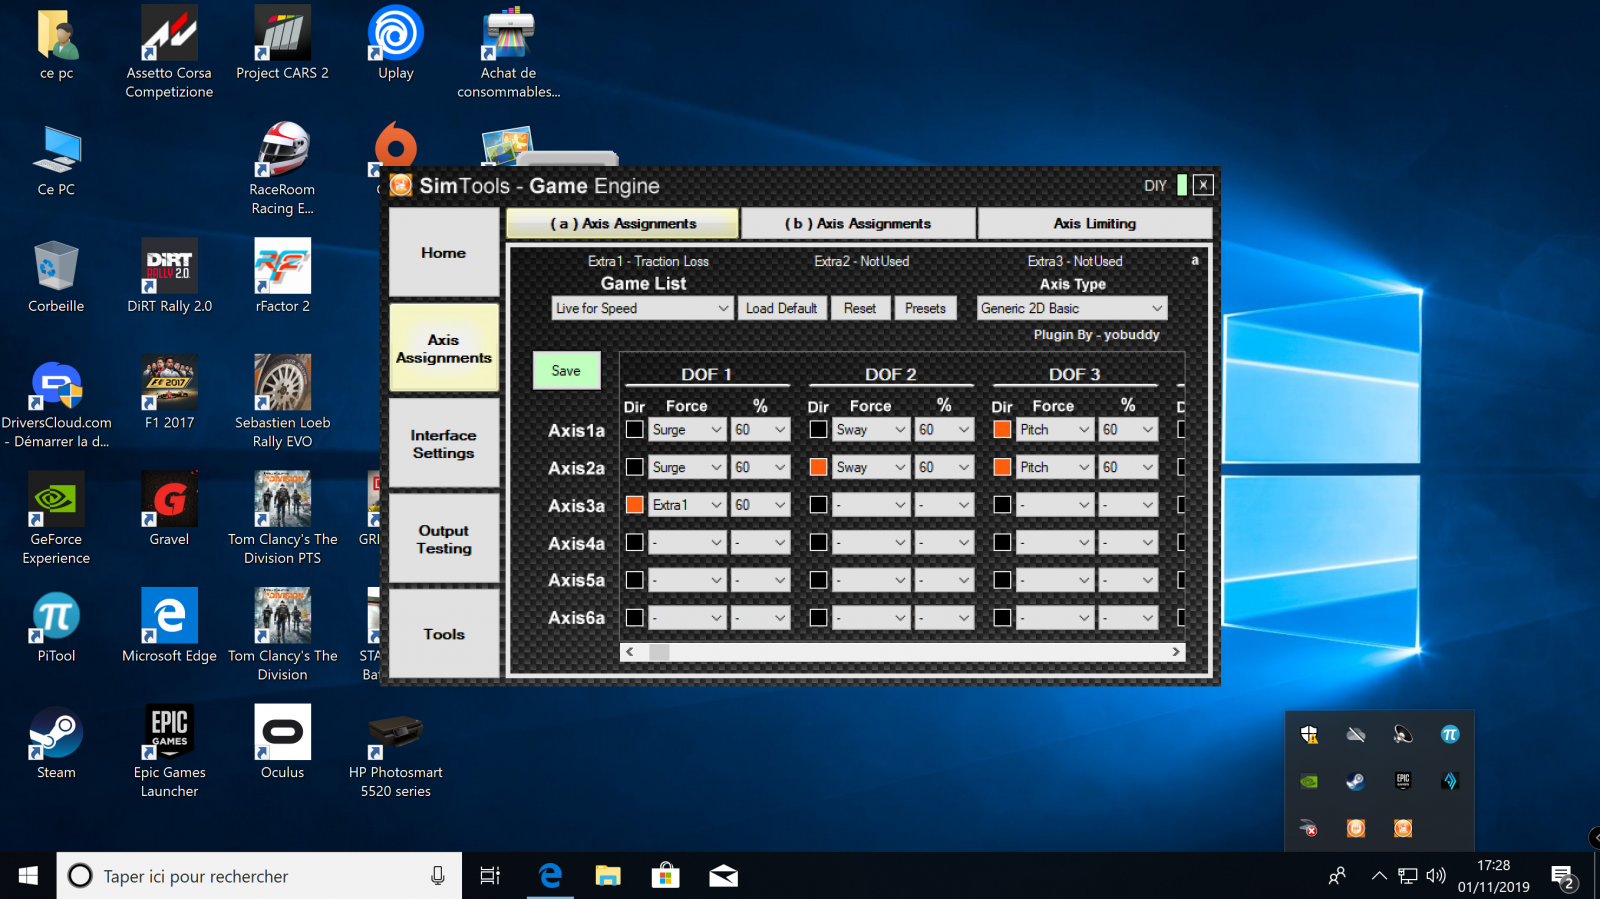Open Corbeille recycle bin icon
This screenshot has height=899, width=1600.
click(x=56, y=276)
